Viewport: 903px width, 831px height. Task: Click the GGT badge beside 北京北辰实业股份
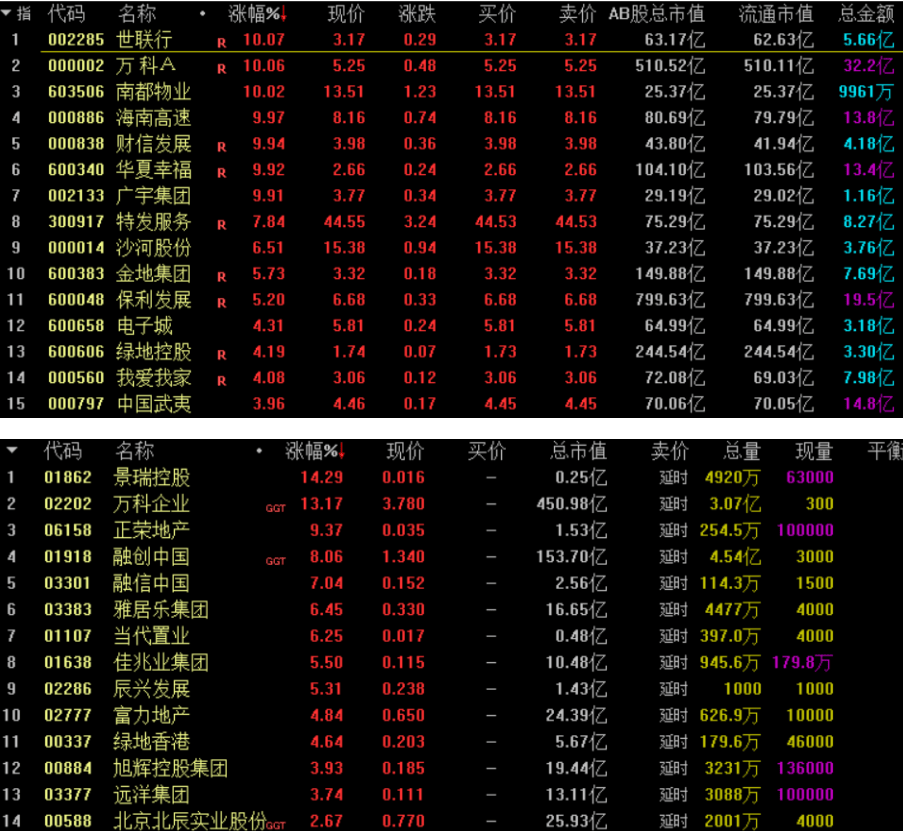pyautogui.click(x=275, y=825)
